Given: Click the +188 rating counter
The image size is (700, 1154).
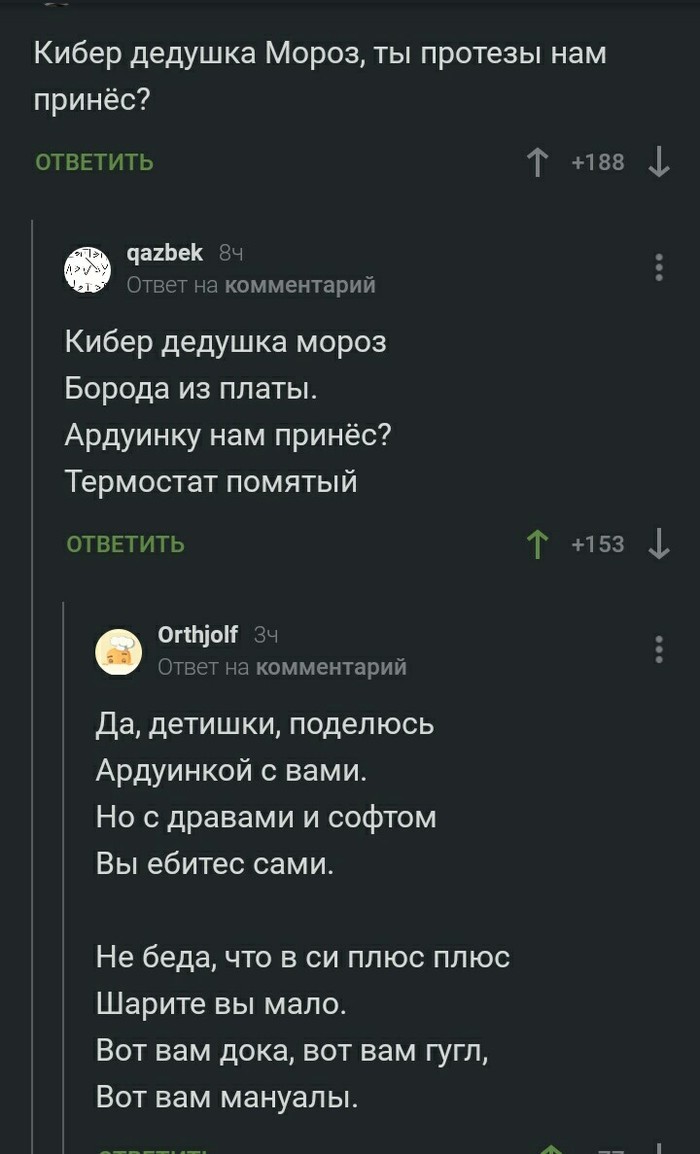Looking at the screenshot, I should coord(598,162).
